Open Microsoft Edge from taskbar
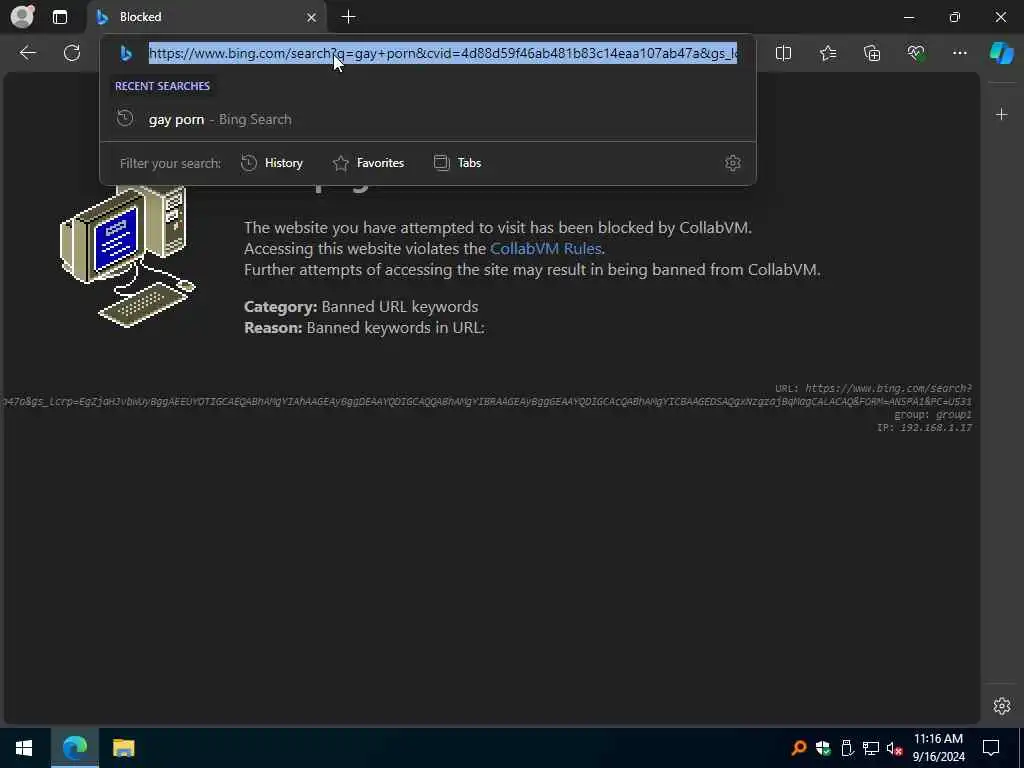This screenshot has width=1024, height=768. tap(75, 748)
